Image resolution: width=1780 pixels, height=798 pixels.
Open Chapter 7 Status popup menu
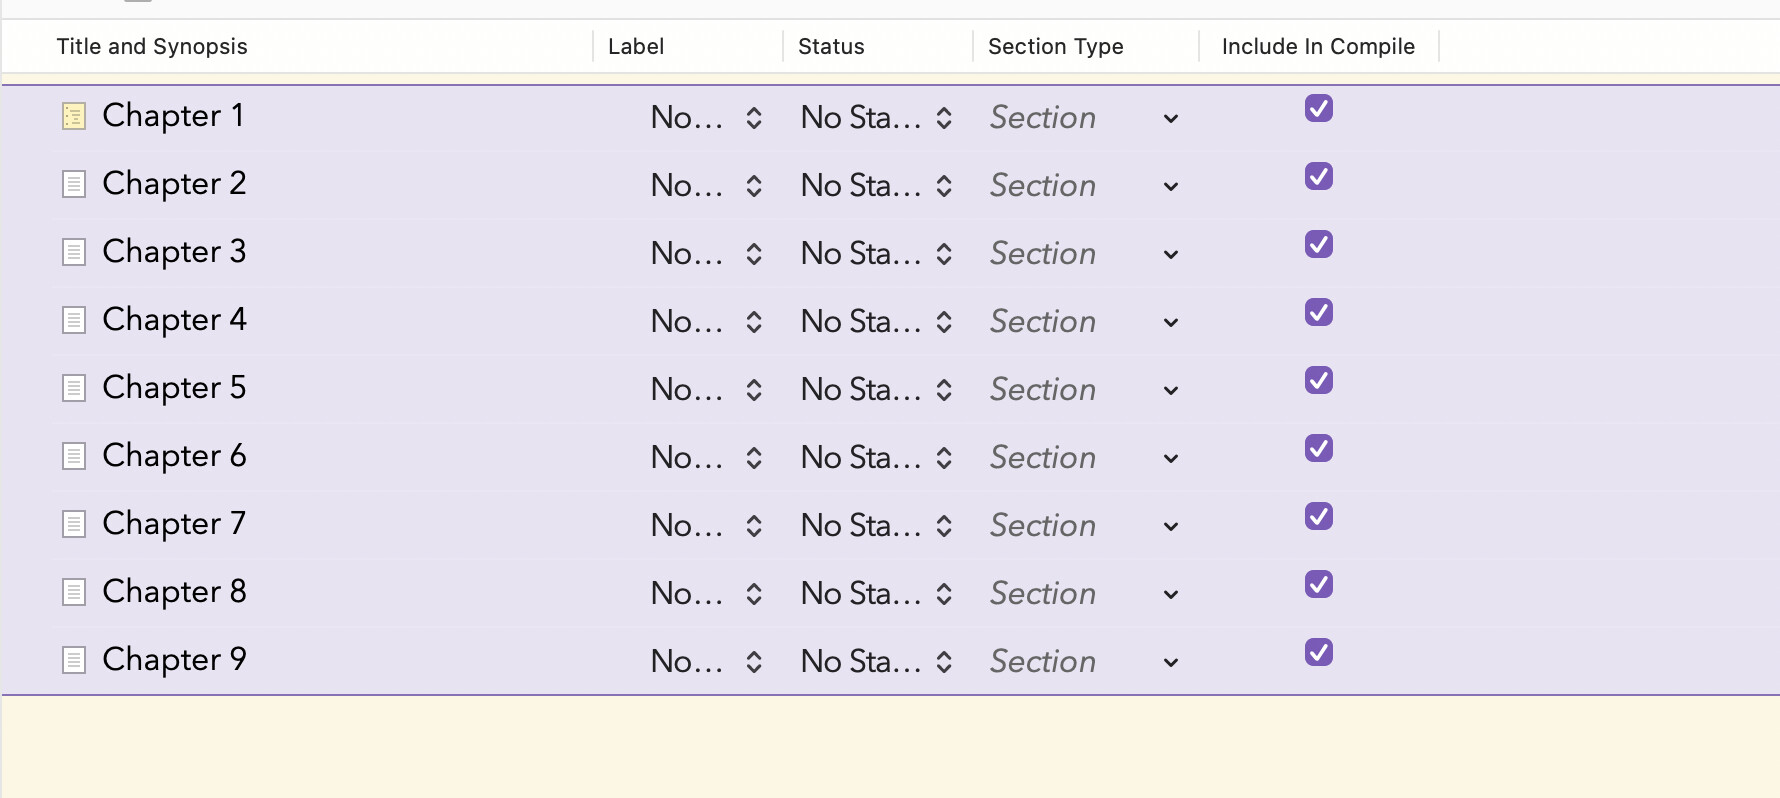876,526
